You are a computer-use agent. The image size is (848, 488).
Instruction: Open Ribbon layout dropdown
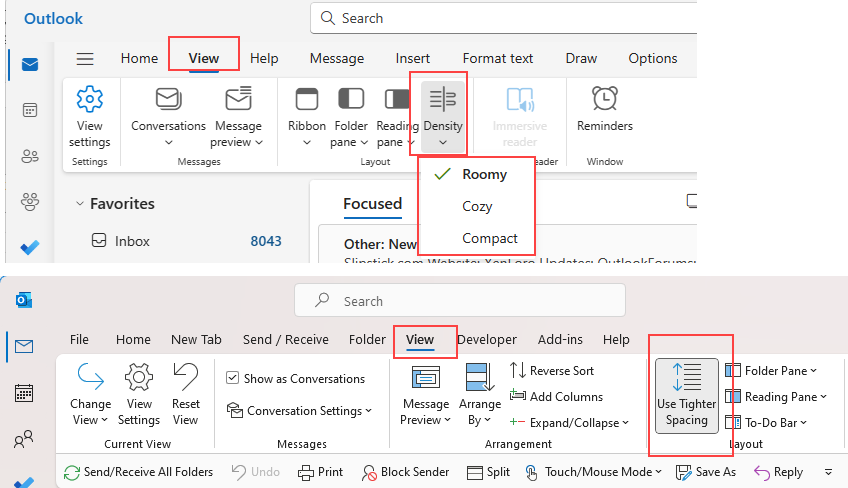307,116
